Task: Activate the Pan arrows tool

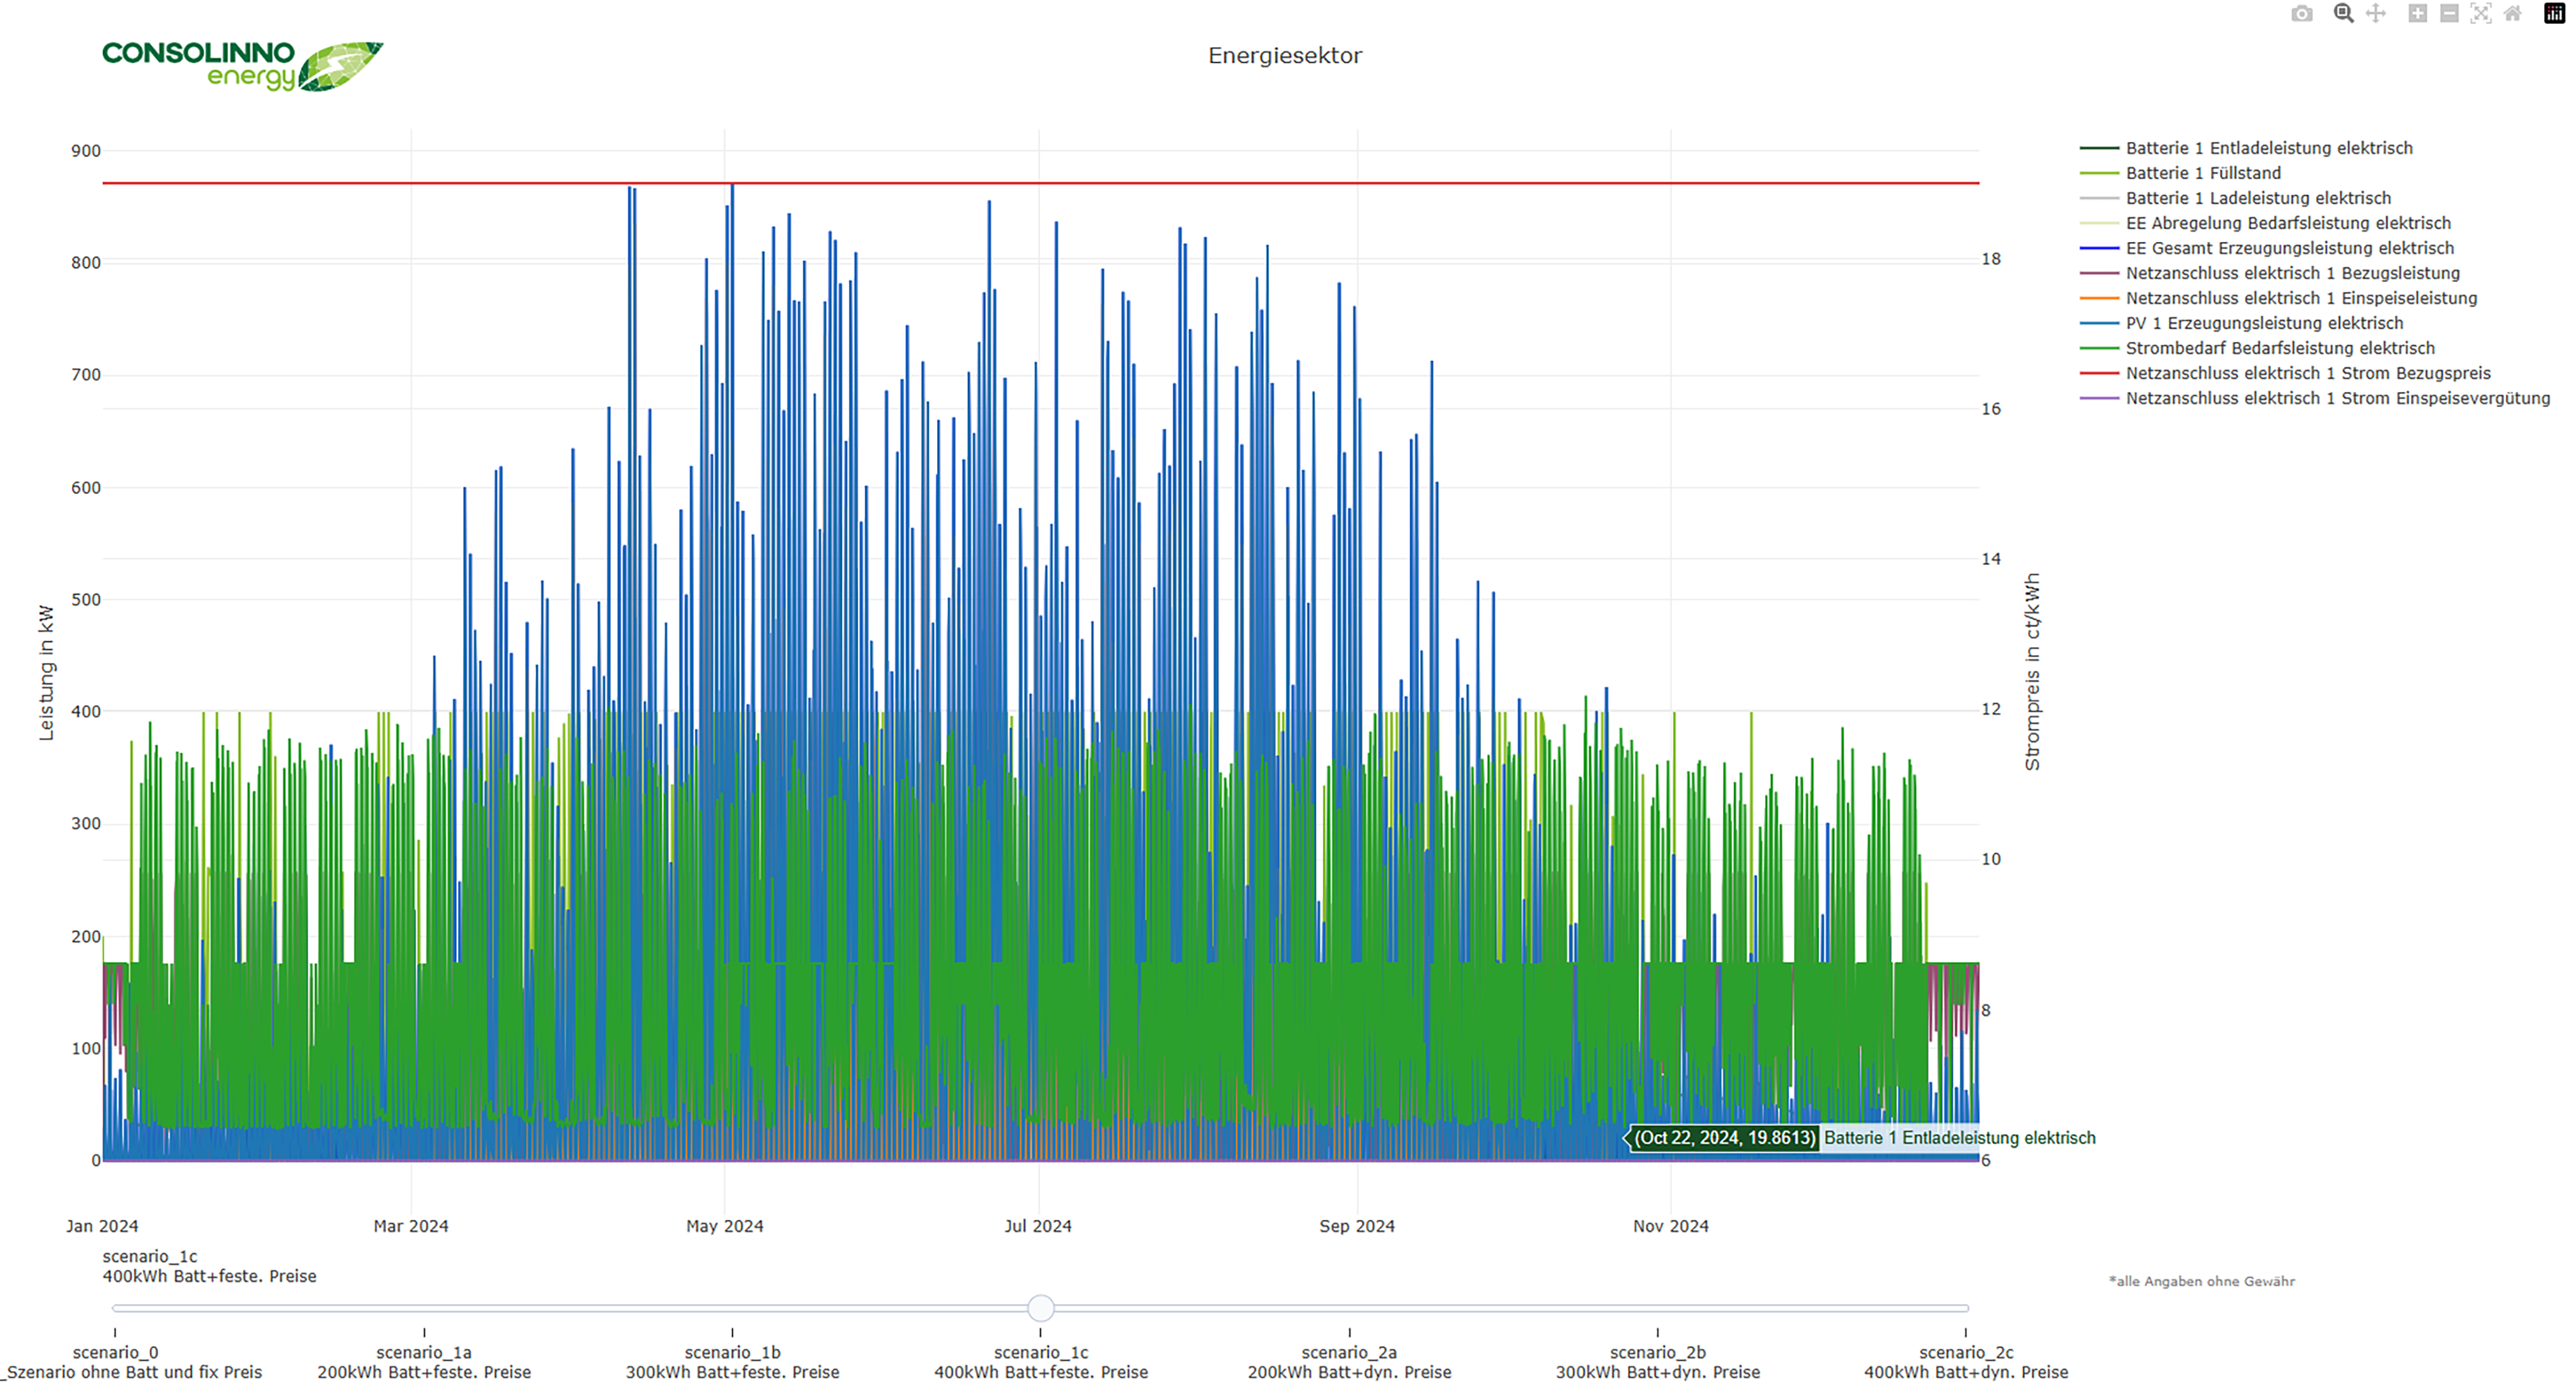Action: (2376, 13)
